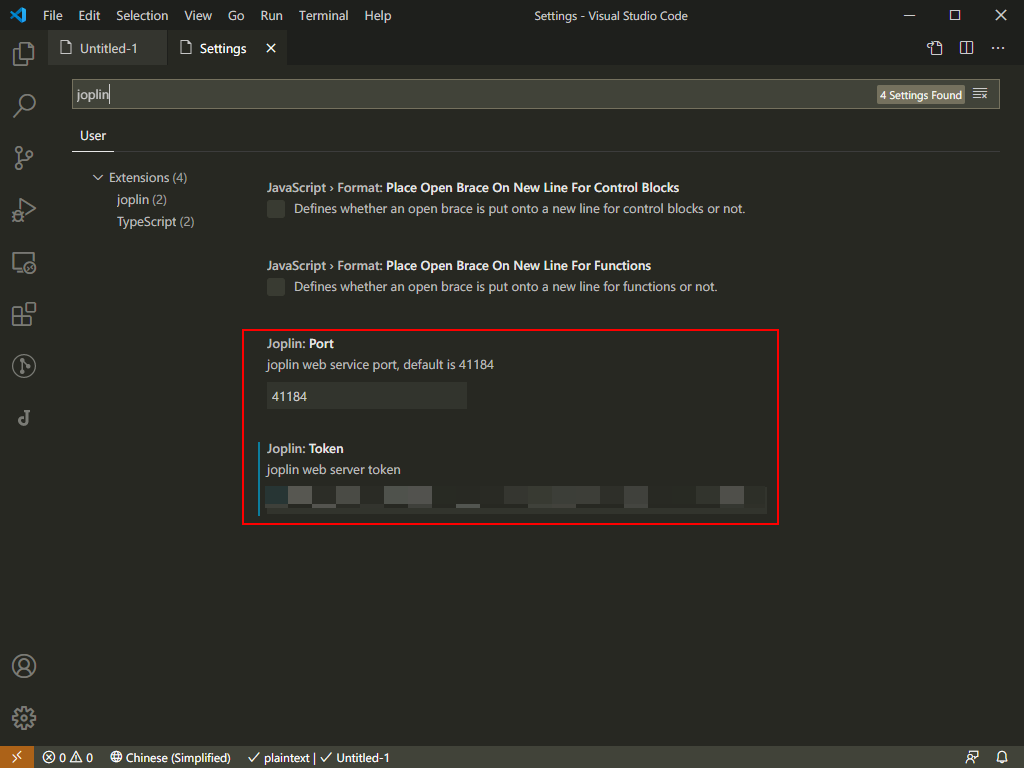Open the feedback icon in status bar
Screen dimensions: 1024x768
click(972, 758)
